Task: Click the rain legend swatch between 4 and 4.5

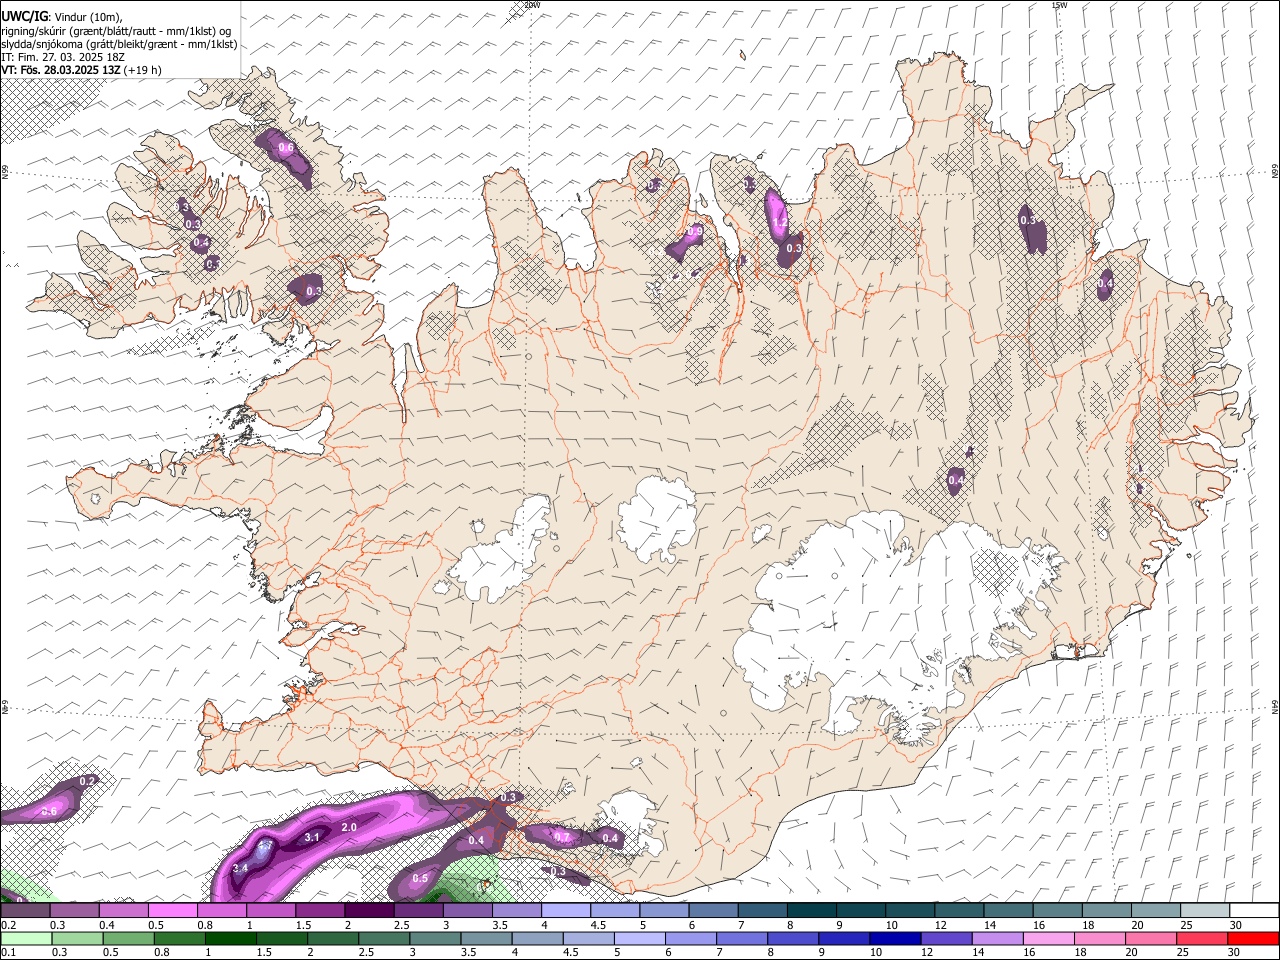Action: point(537,938)
